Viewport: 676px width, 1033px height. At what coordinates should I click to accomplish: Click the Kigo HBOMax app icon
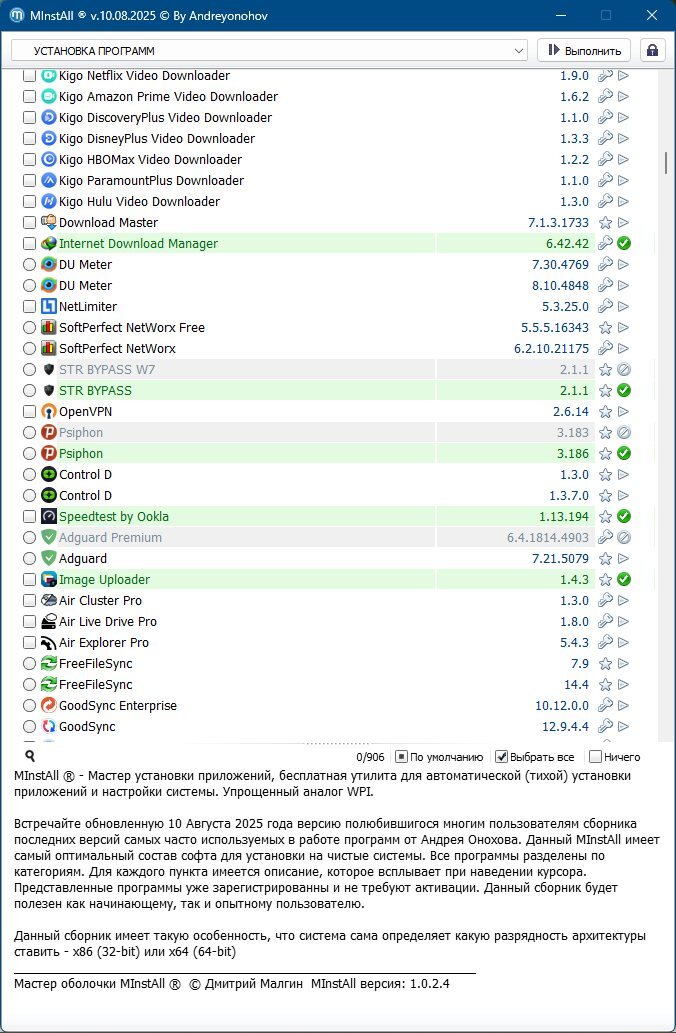[x=49, y=159]
